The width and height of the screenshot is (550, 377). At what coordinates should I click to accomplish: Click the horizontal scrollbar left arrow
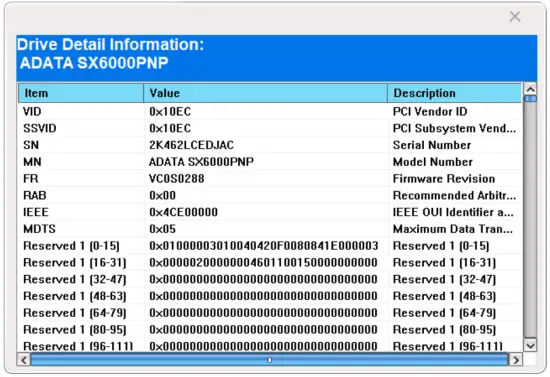tap(24, 360)
